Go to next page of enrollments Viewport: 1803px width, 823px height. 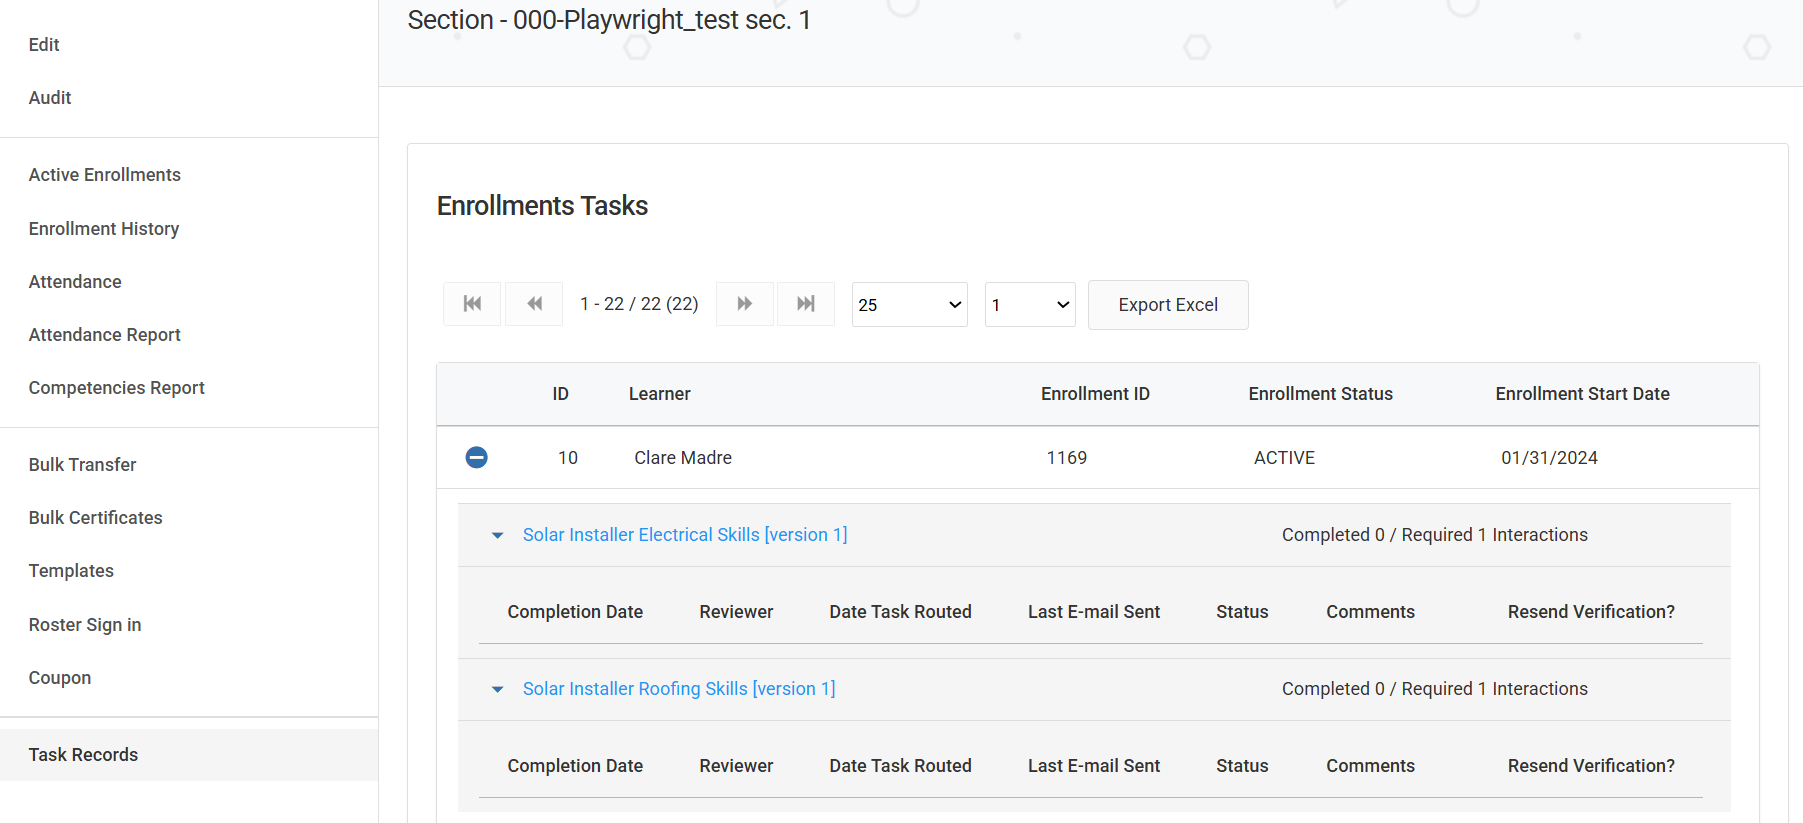[745, 304]
